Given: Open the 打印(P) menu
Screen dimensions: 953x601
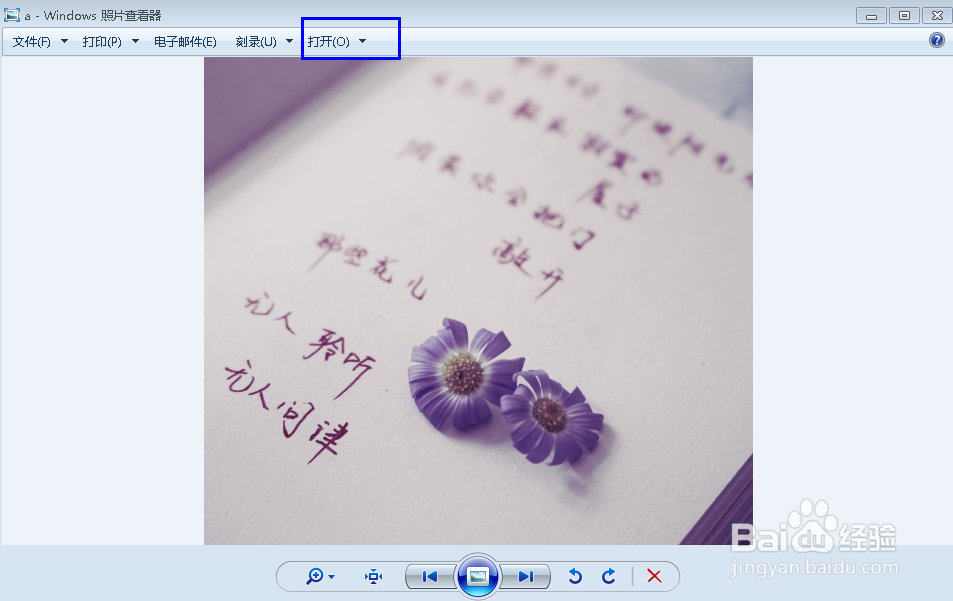Looking at the screenshot, I should [x=102, y=41].
